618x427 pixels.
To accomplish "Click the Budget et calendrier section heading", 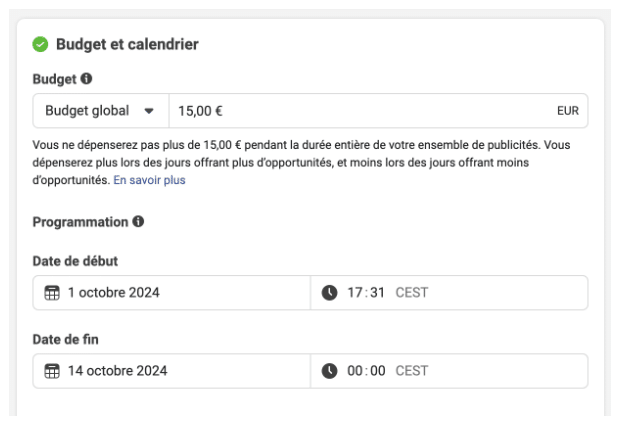I will (x=127, y=44).
